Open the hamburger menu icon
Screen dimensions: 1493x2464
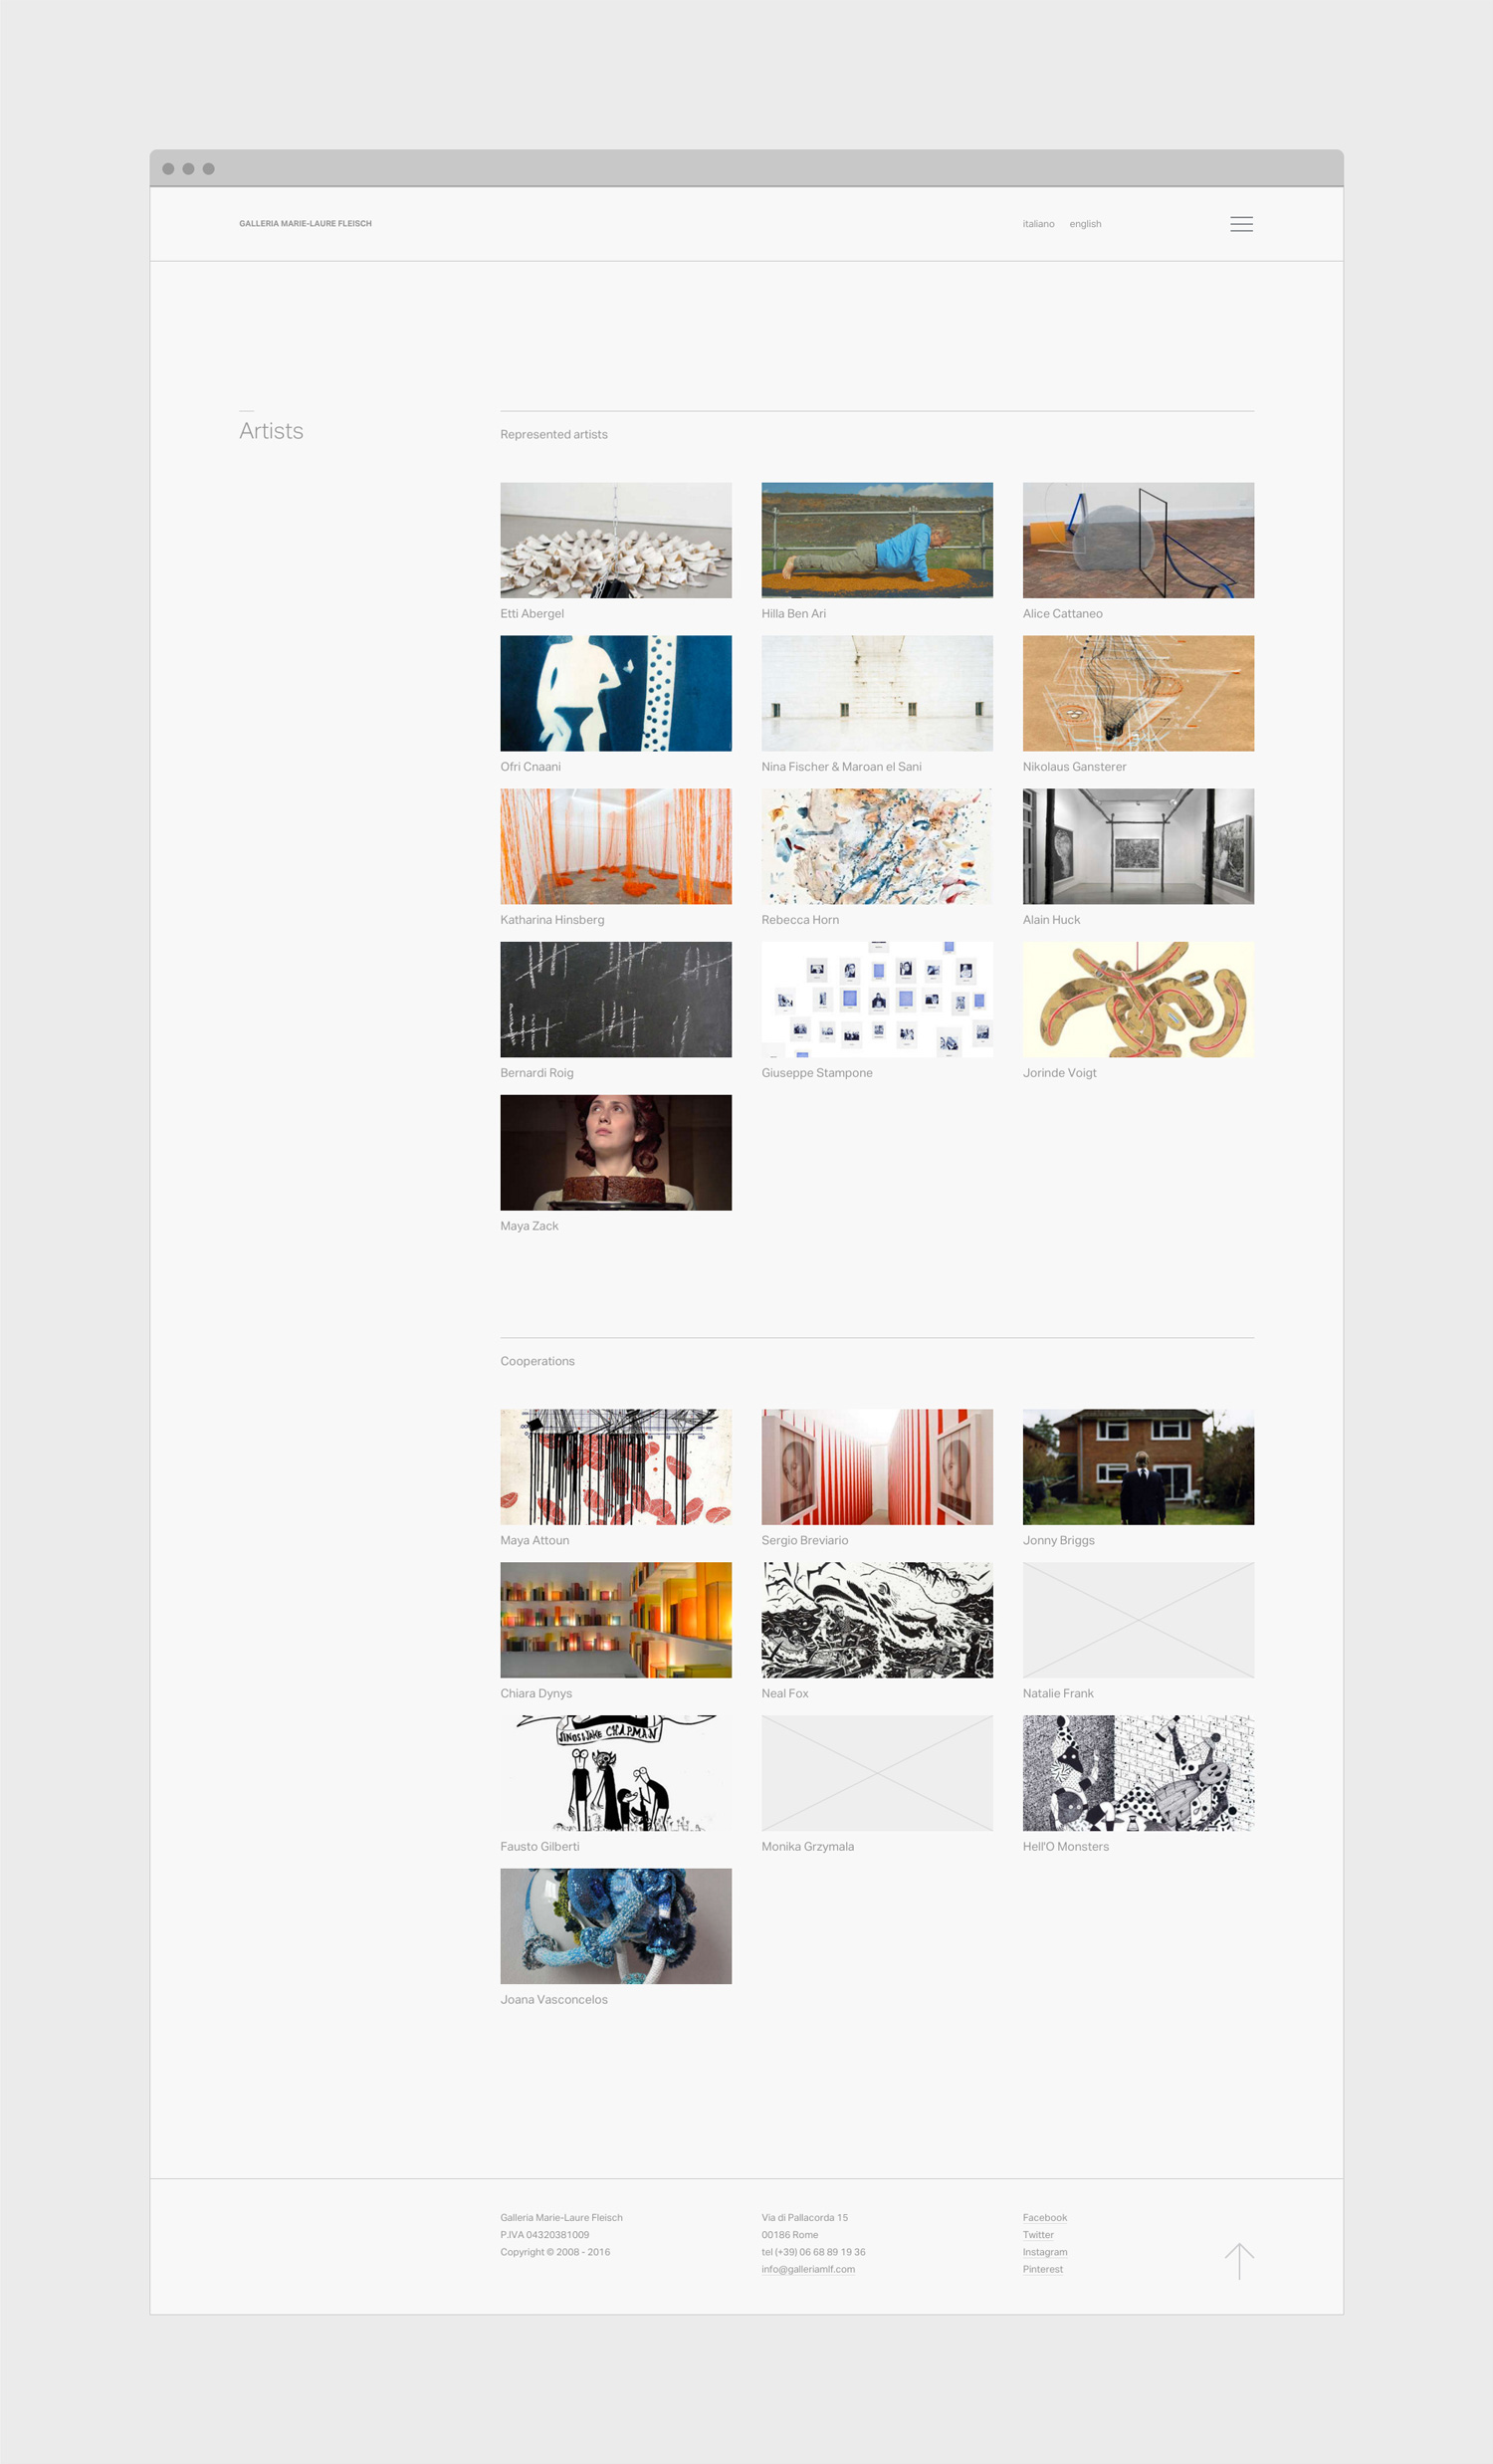[1241, 224]
